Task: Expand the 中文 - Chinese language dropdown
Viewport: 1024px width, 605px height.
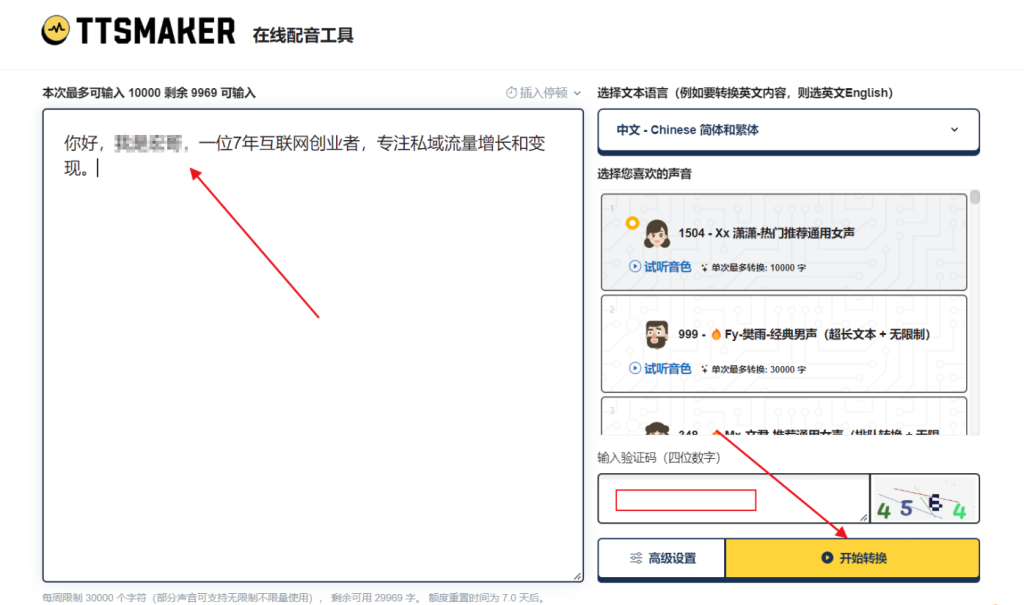Action: tap(788, 130)
